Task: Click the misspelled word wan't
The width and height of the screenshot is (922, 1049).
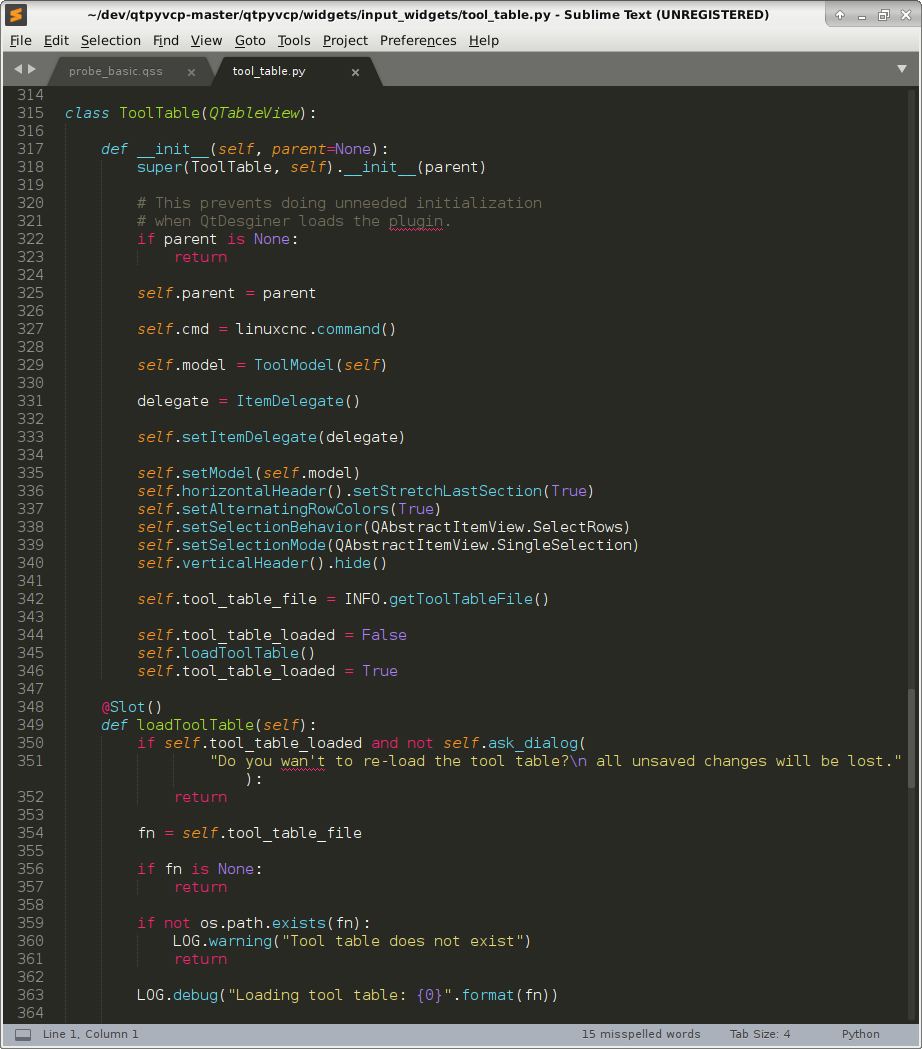Action: (x=303, y=761)
